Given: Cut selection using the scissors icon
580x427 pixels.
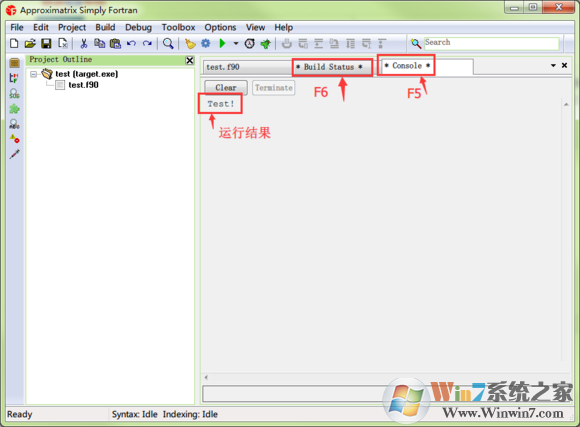Looking at the screenshot, I should [x=84, y=44].
